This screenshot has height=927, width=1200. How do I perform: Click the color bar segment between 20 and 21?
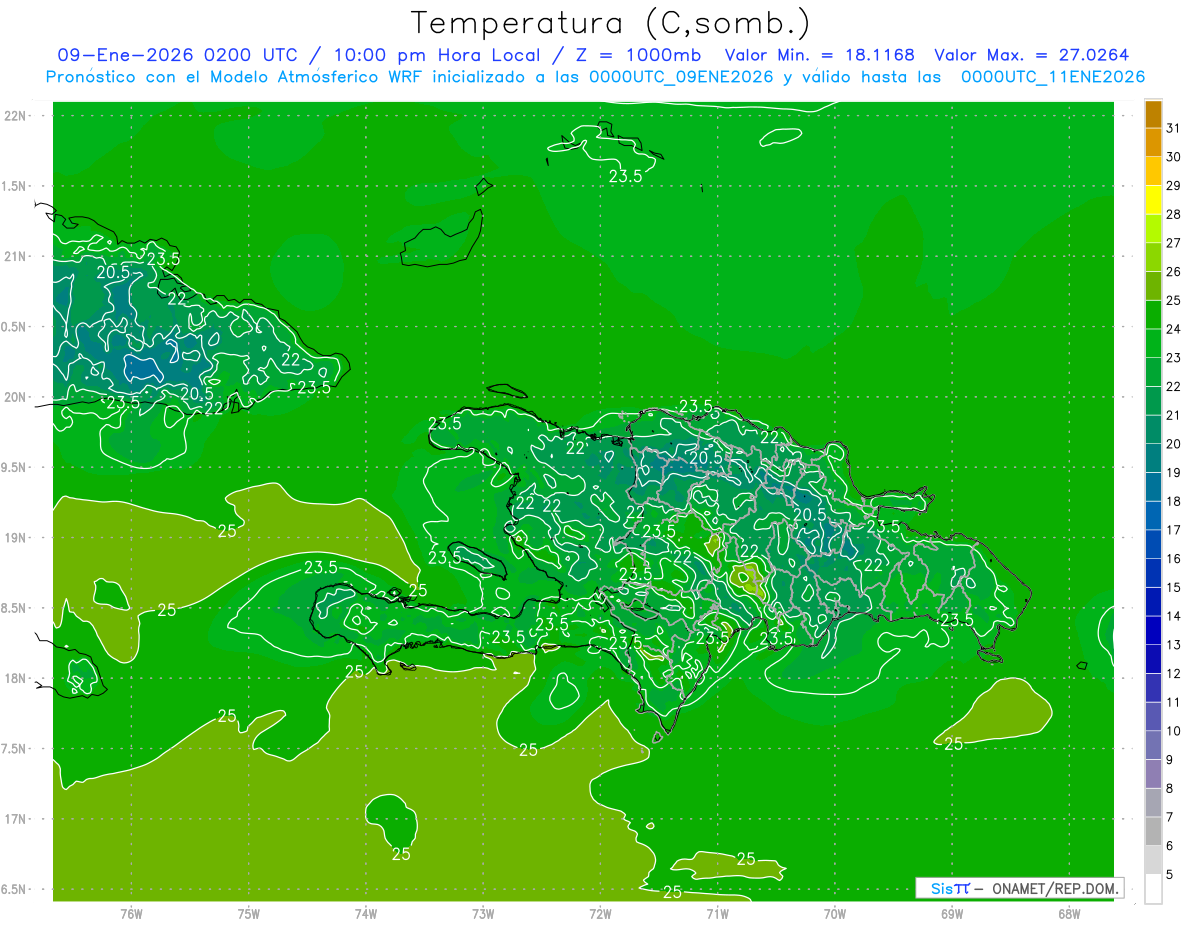coord(1153,430)
